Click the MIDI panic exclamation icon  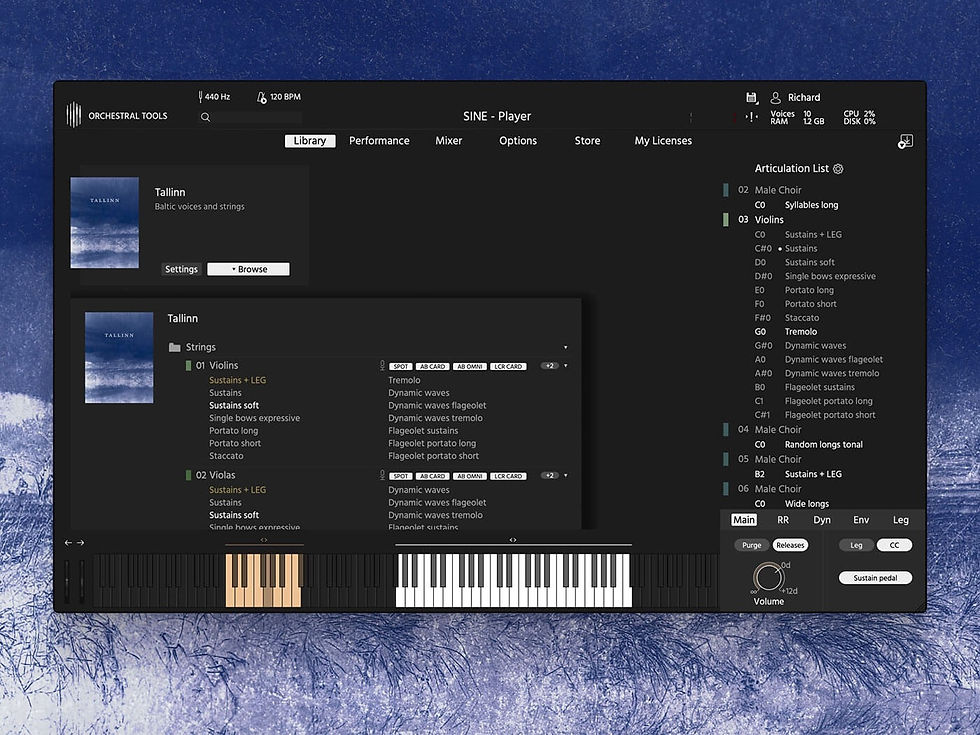752,117
